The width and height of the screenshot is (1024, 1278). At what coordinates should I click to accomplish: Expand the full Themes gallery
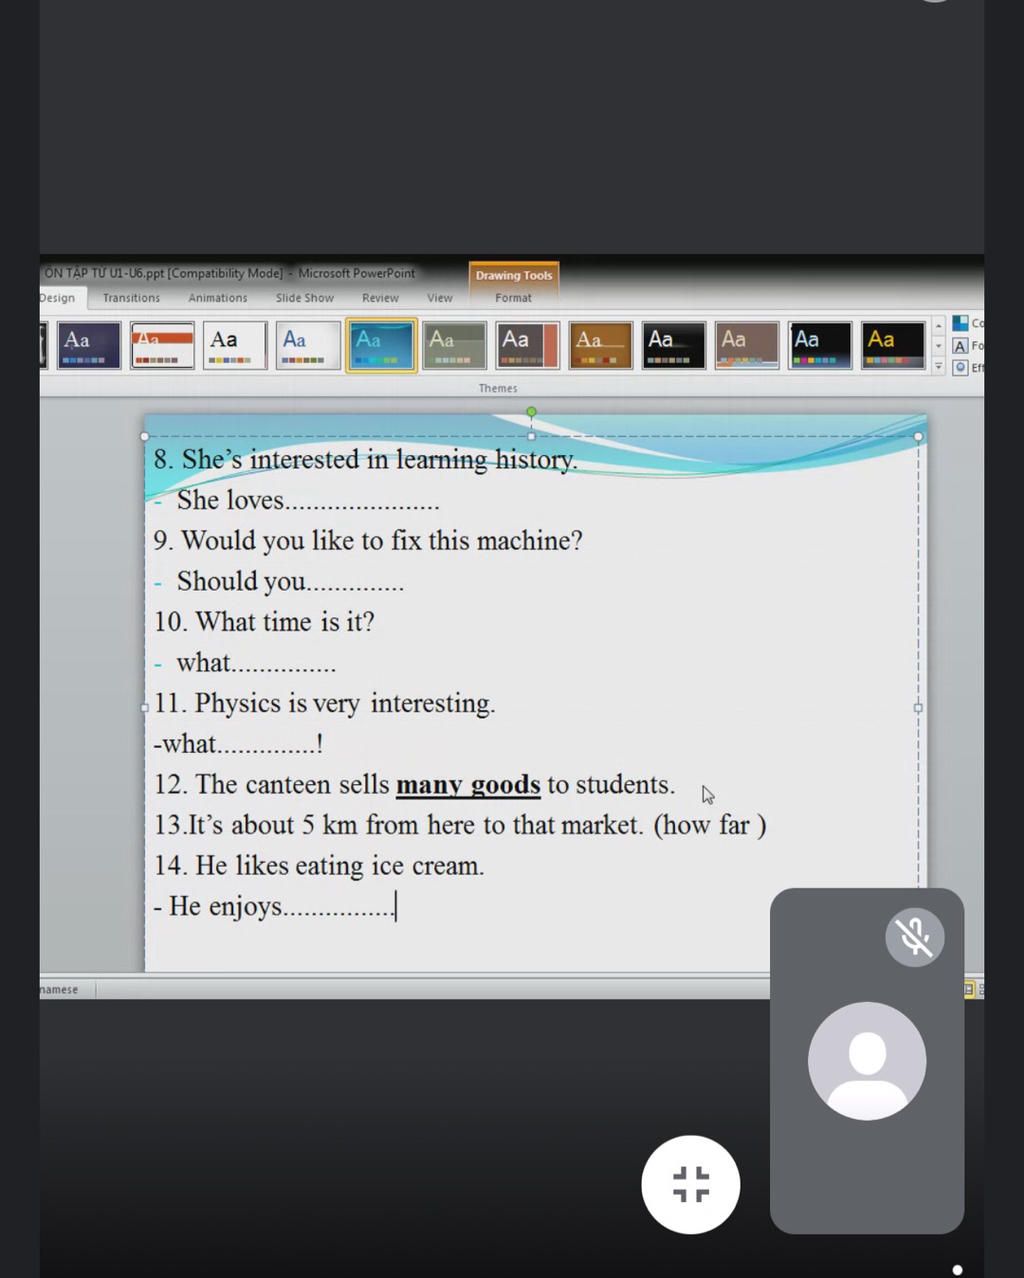click(x=938, y=366)
